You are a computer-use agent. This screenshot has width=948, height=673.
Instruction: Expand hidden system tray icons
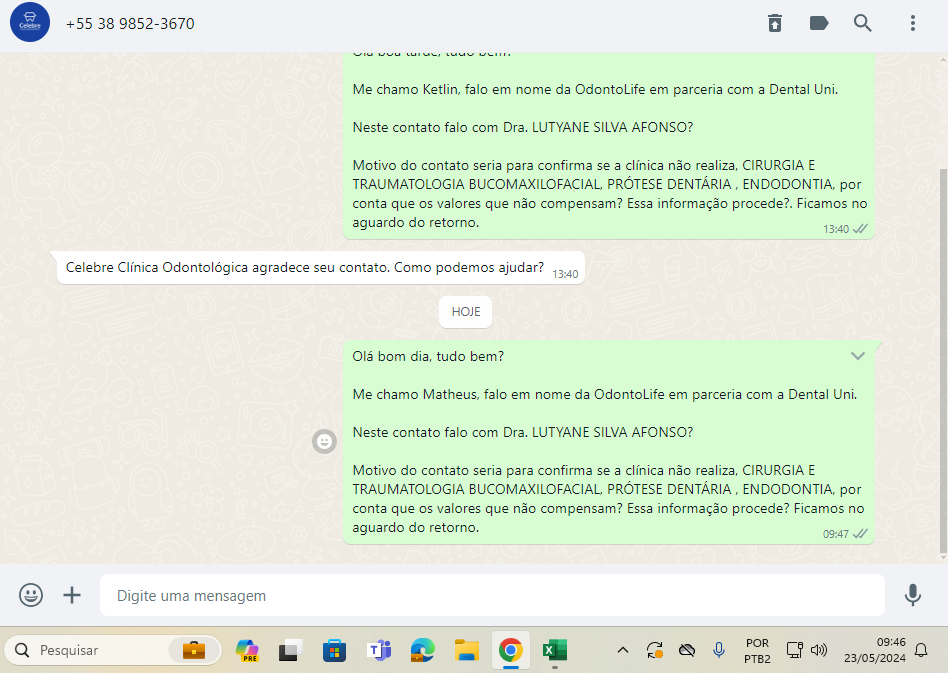point(623,650)
